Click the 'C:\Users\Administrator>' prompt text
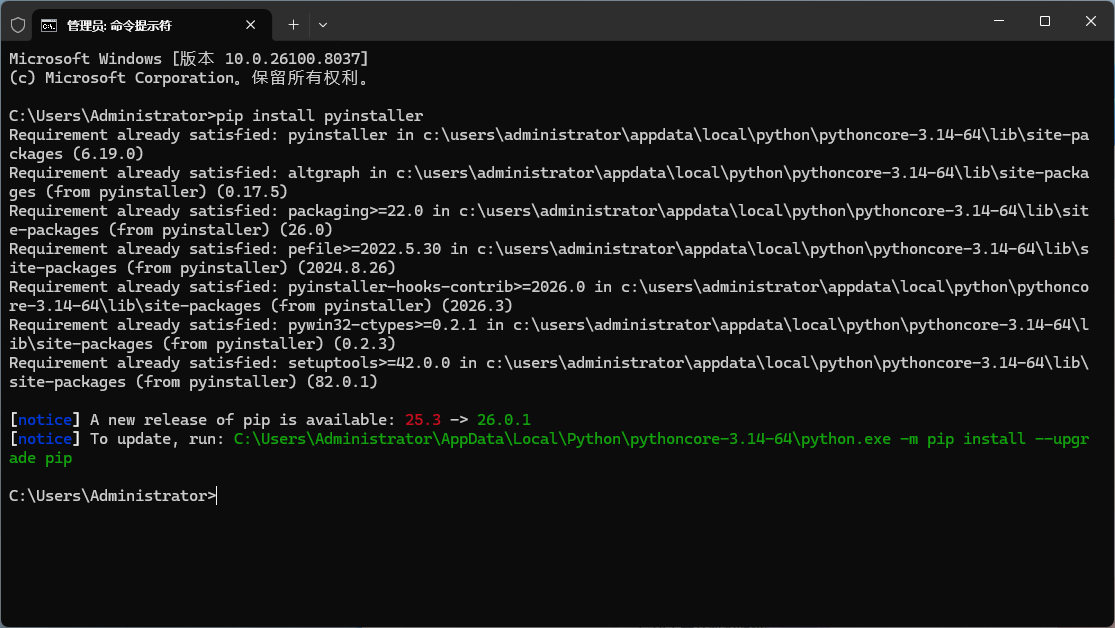 pyautogui.click(x=111, y=495)
